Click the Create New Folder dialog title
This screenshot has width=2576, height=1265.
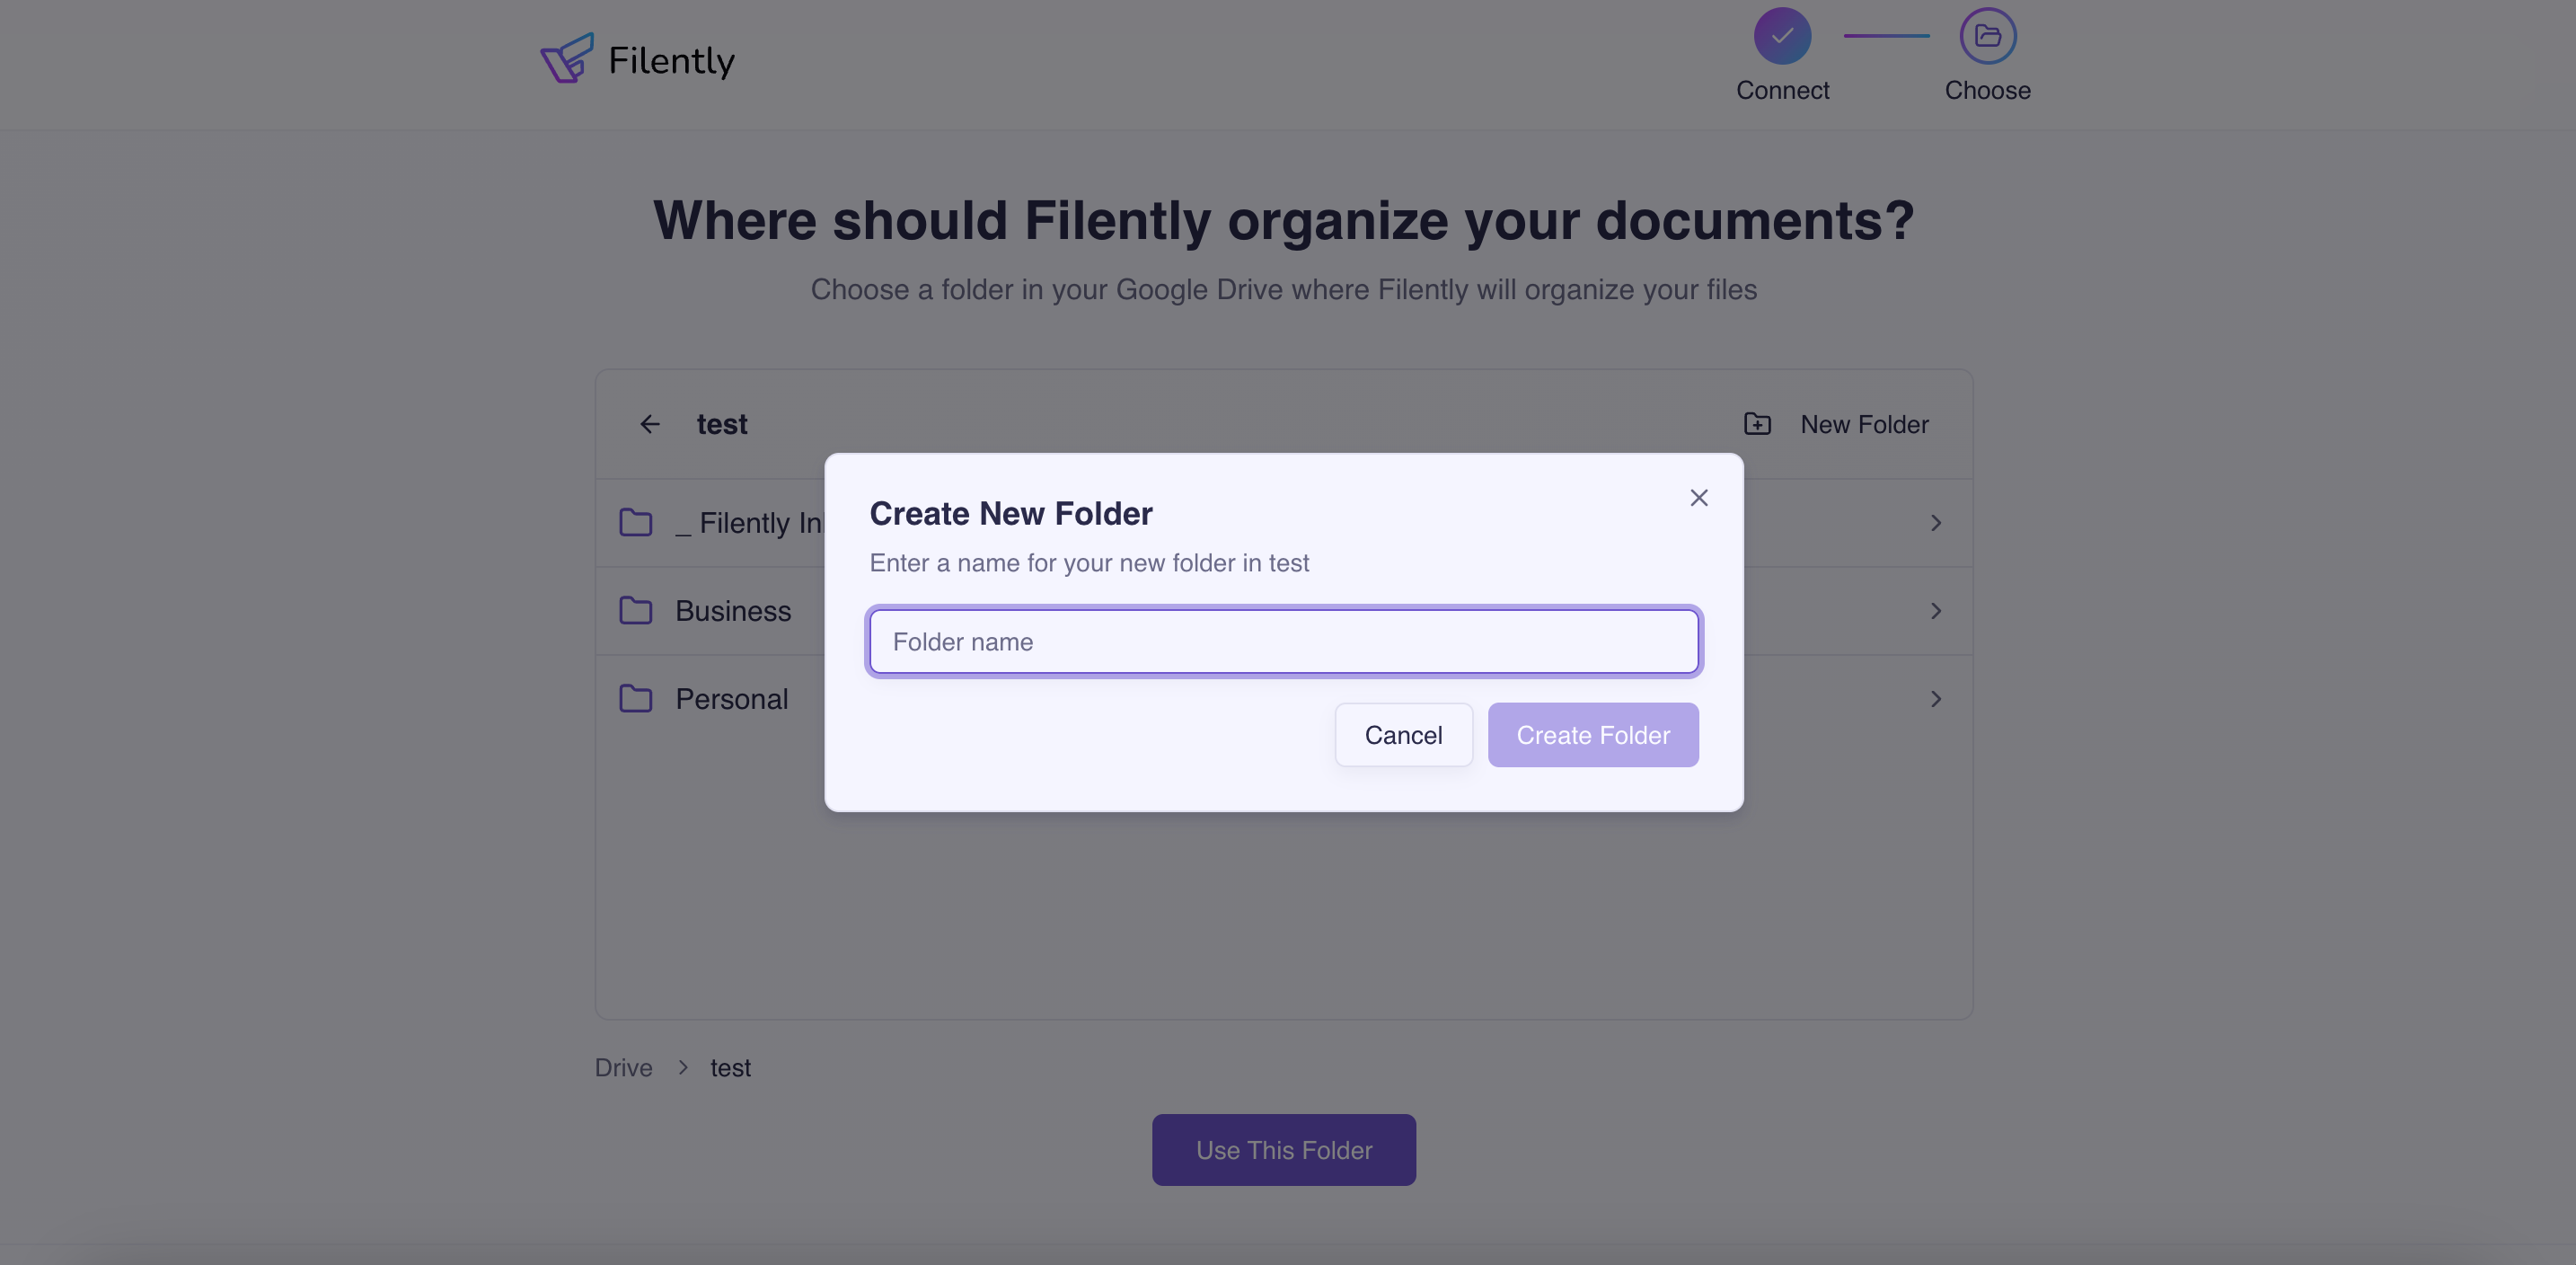coord(1010,513)
